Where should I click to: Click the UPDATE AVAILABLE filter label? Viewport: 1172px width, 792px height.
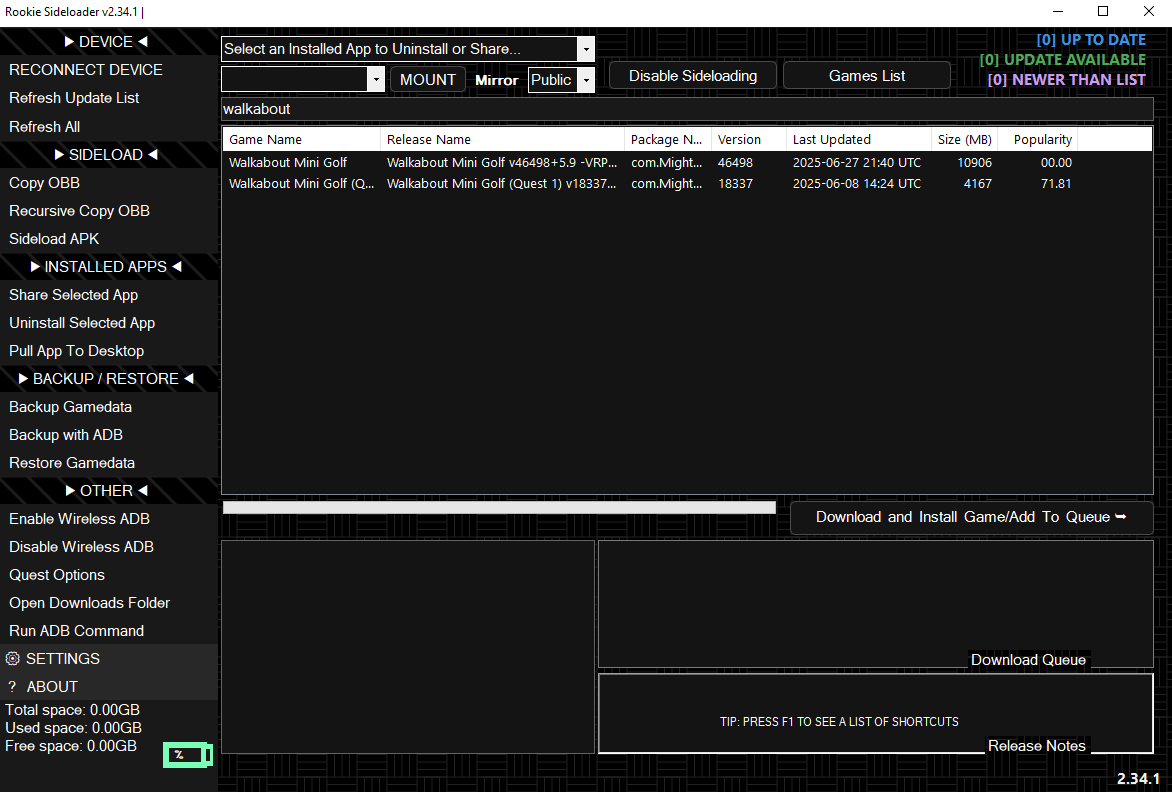pos(1062,60)
